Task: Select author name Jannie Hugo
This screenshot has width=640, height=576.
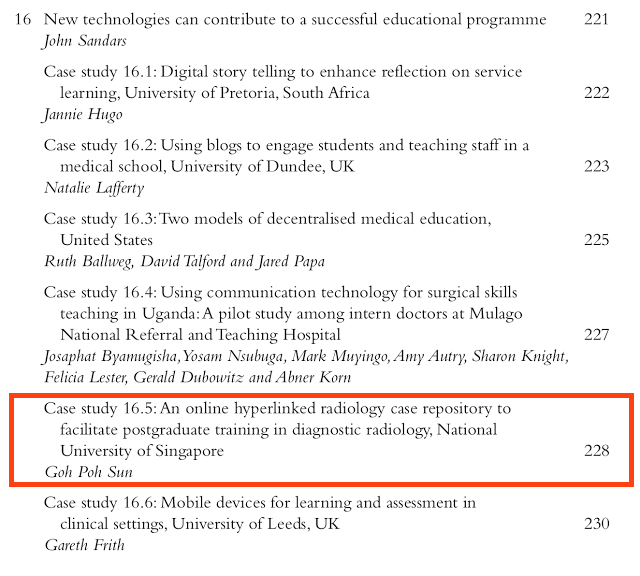Action: 83,114
